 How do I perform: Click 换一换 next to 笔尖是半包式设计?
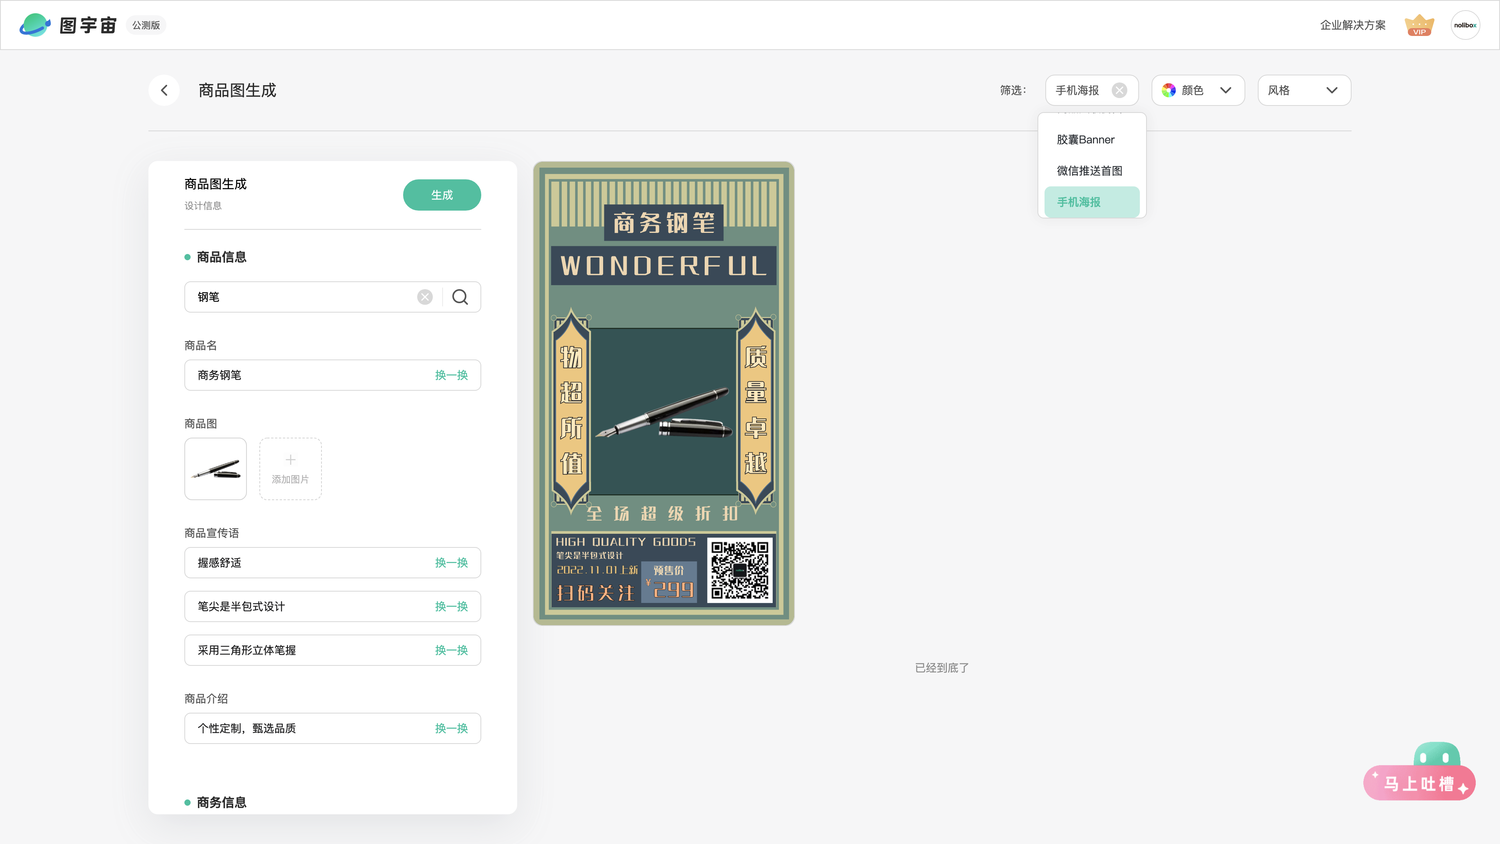[x=451, y=607]
